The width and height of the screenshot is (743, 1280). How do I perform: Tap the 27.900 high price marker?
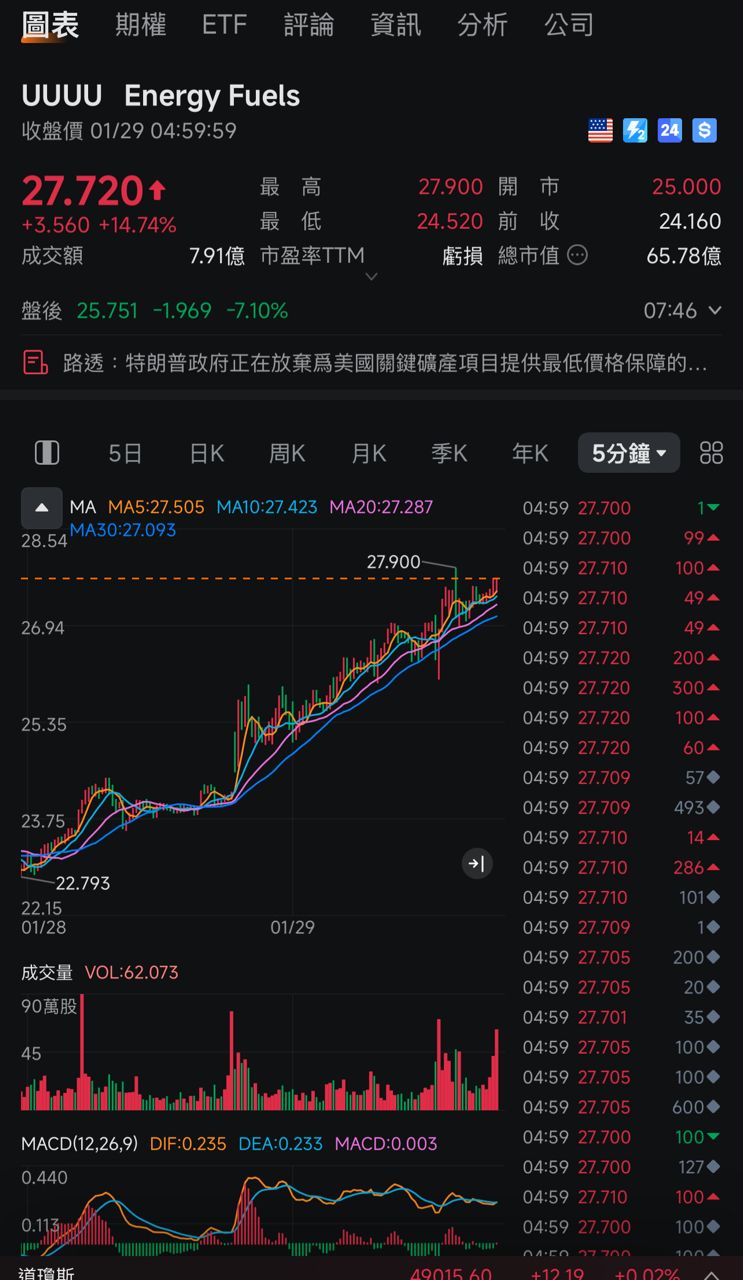pyautogui.click(x=394, y=562)
